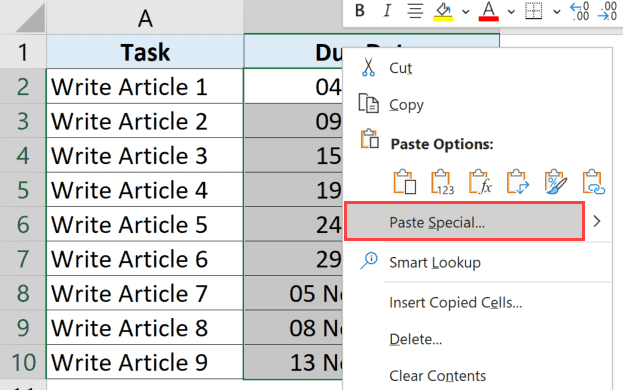Select due date cell starting with 24

coord(293,224)
